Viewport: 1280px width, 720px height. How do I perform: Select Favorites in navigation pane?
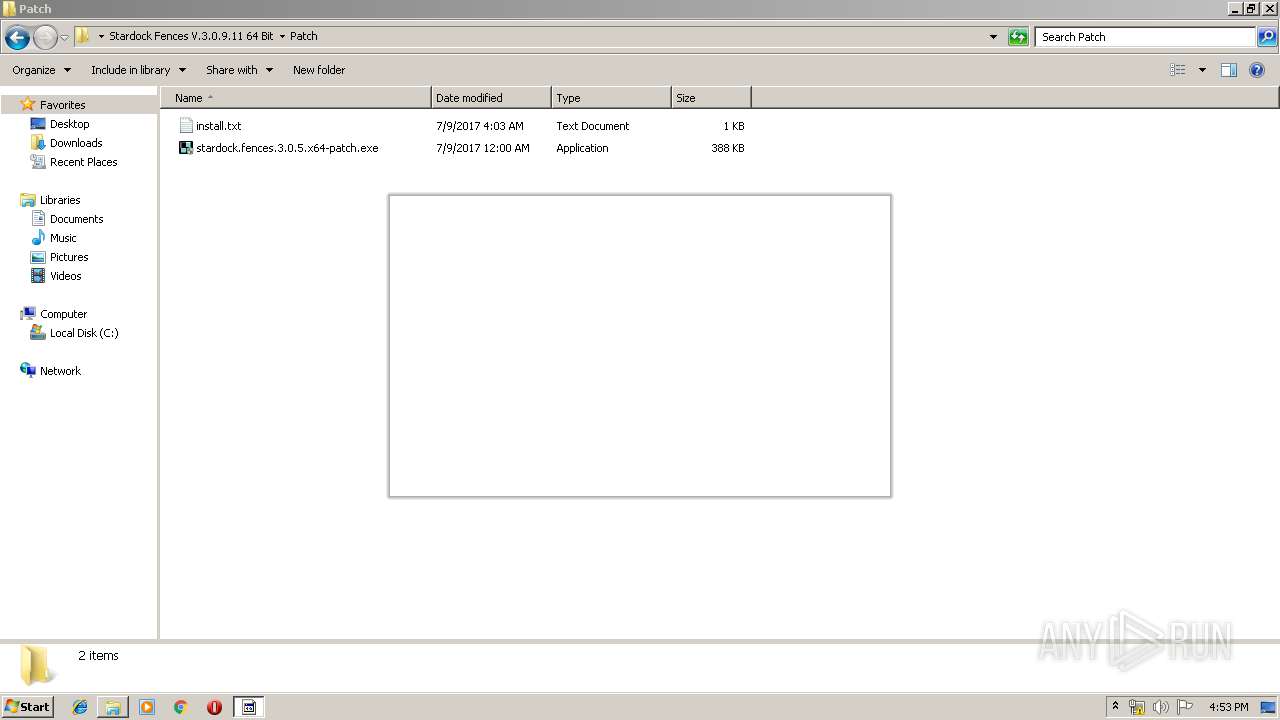pyautogui.click(x=62, y=105)
